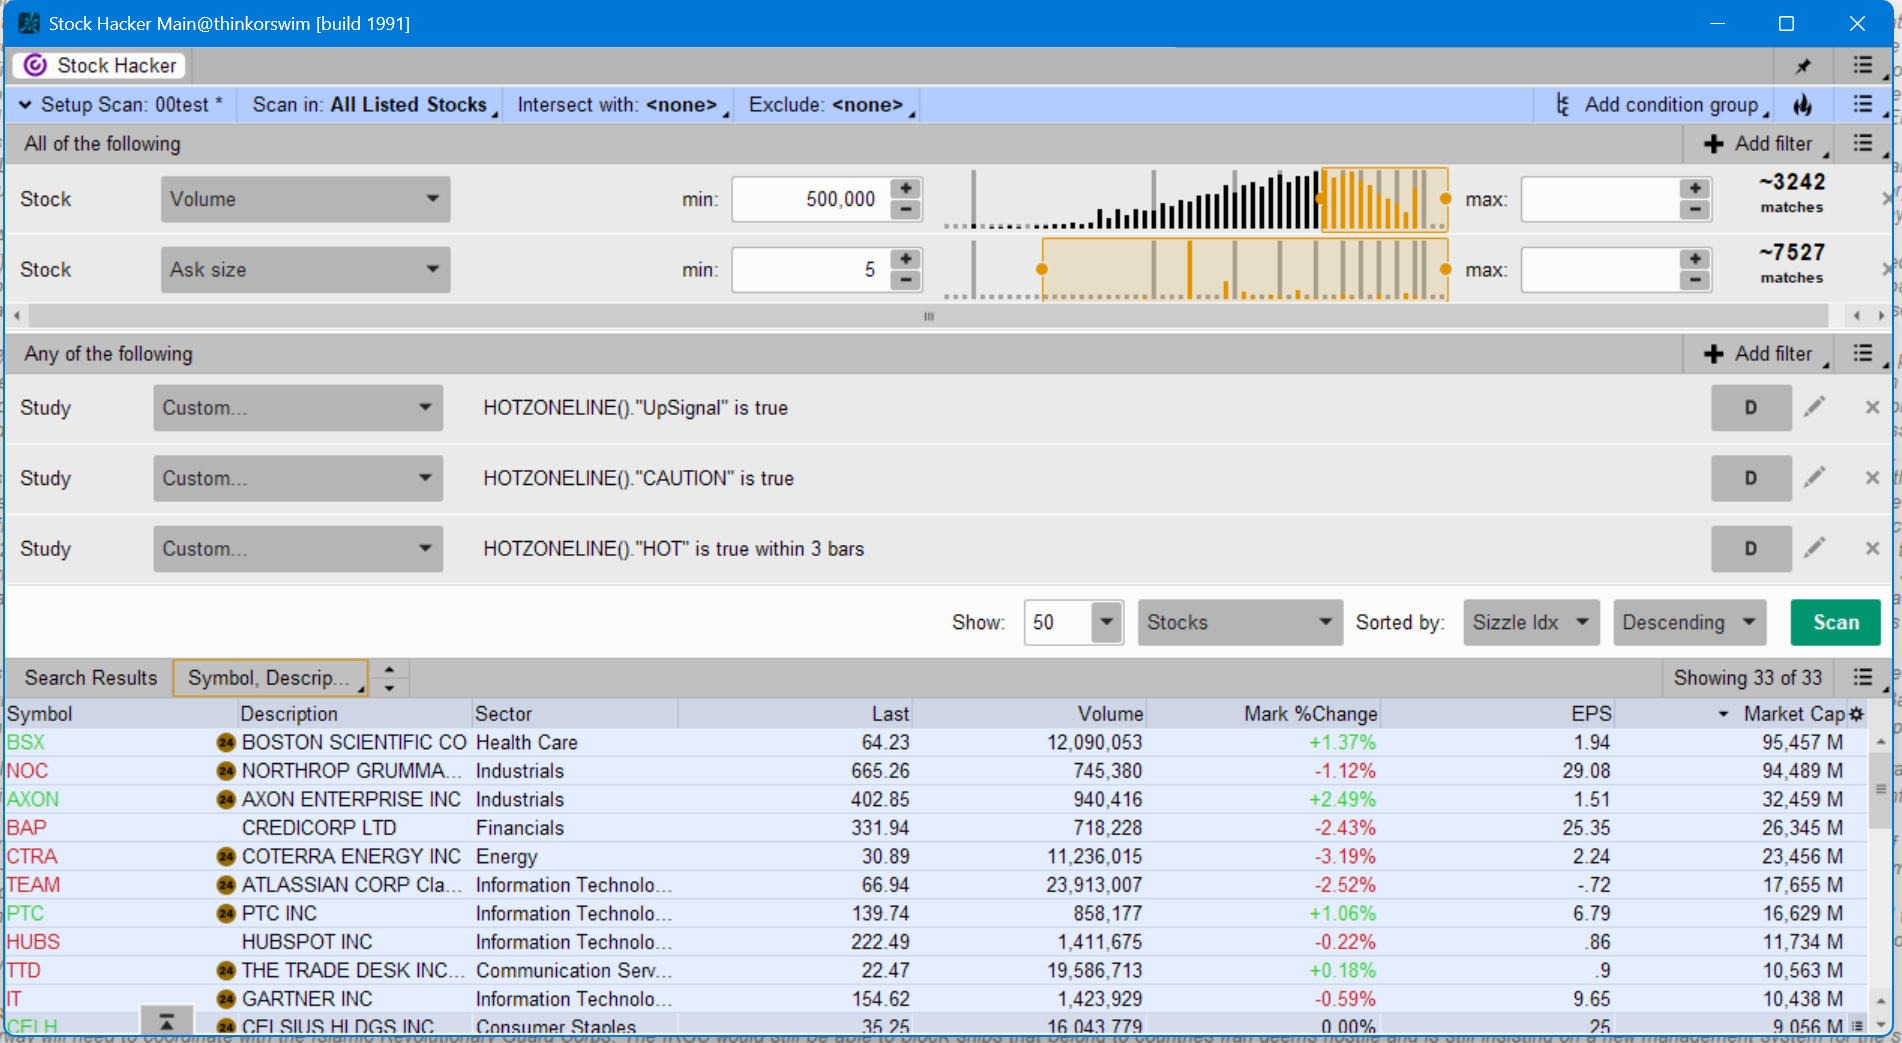Click the D aggregation button for the CAUTION study

[1750, 478]
